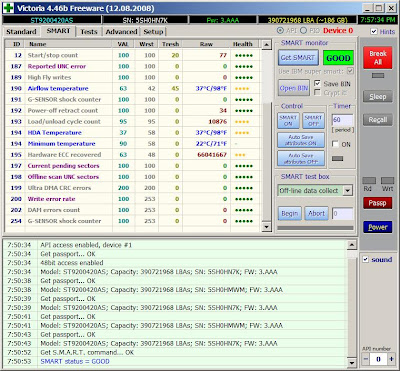Toggle Use IBM super smart checkbox

pyautogui.click(x=350, y=71)
